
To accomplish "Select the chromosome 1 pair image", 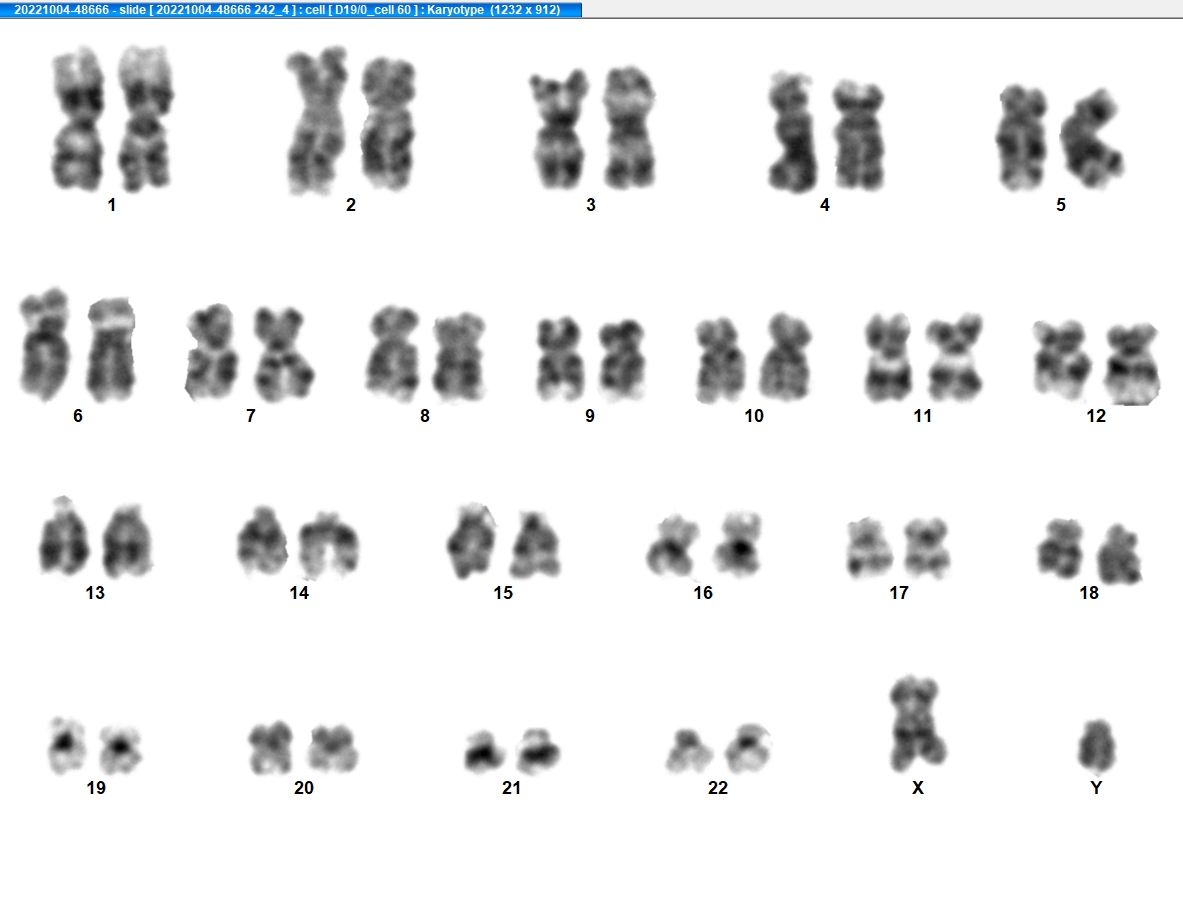I will pos(112,118).
